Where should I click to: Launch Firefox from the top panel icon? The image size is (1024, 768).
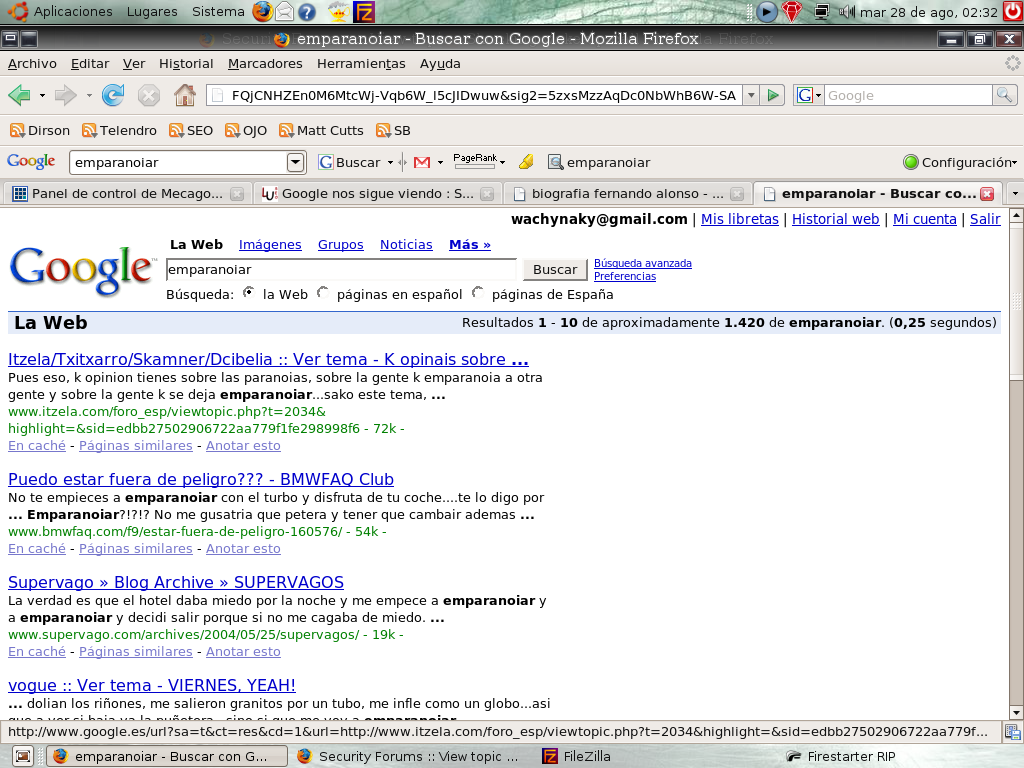point(263,11)
